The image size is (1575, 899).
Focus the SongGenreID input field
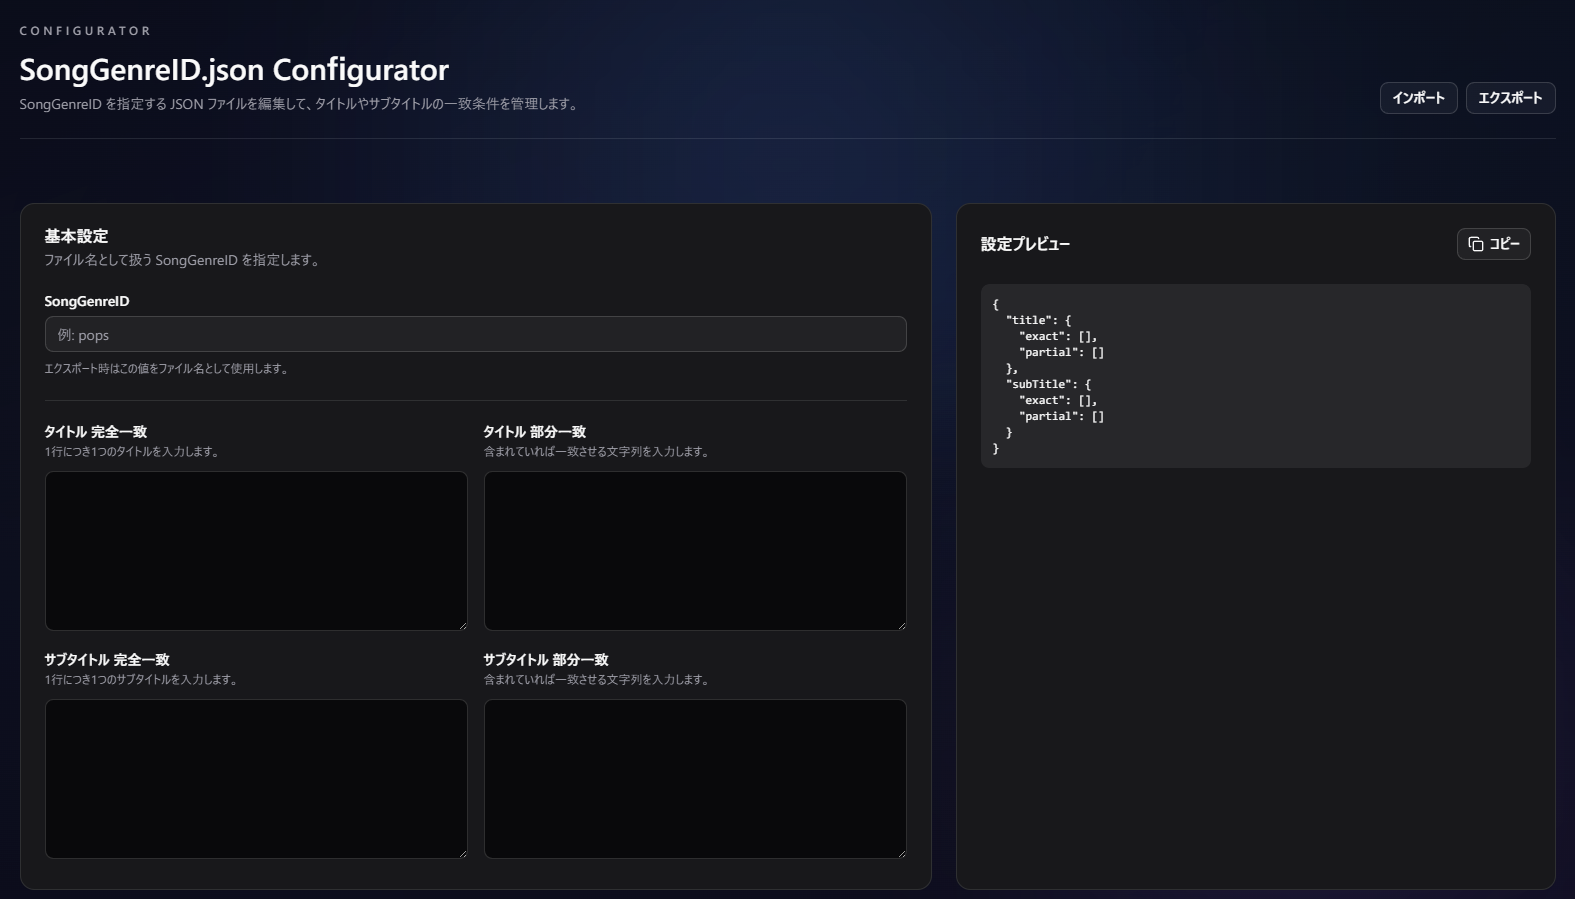476,334
